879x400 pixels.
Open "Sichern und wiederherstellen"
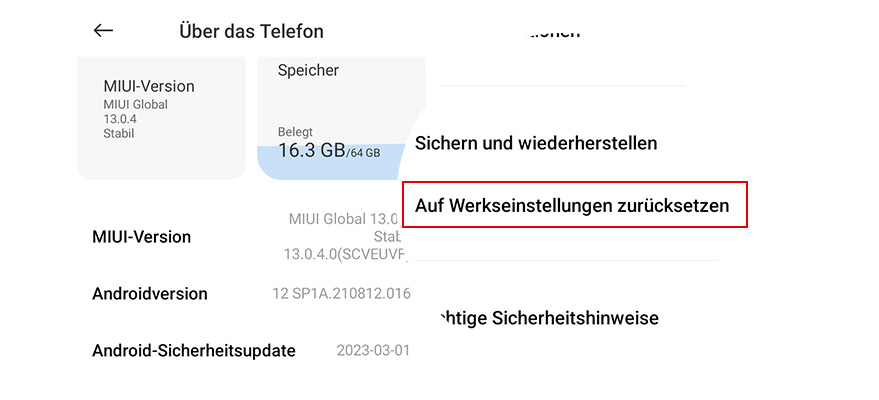tap(536, 143)
